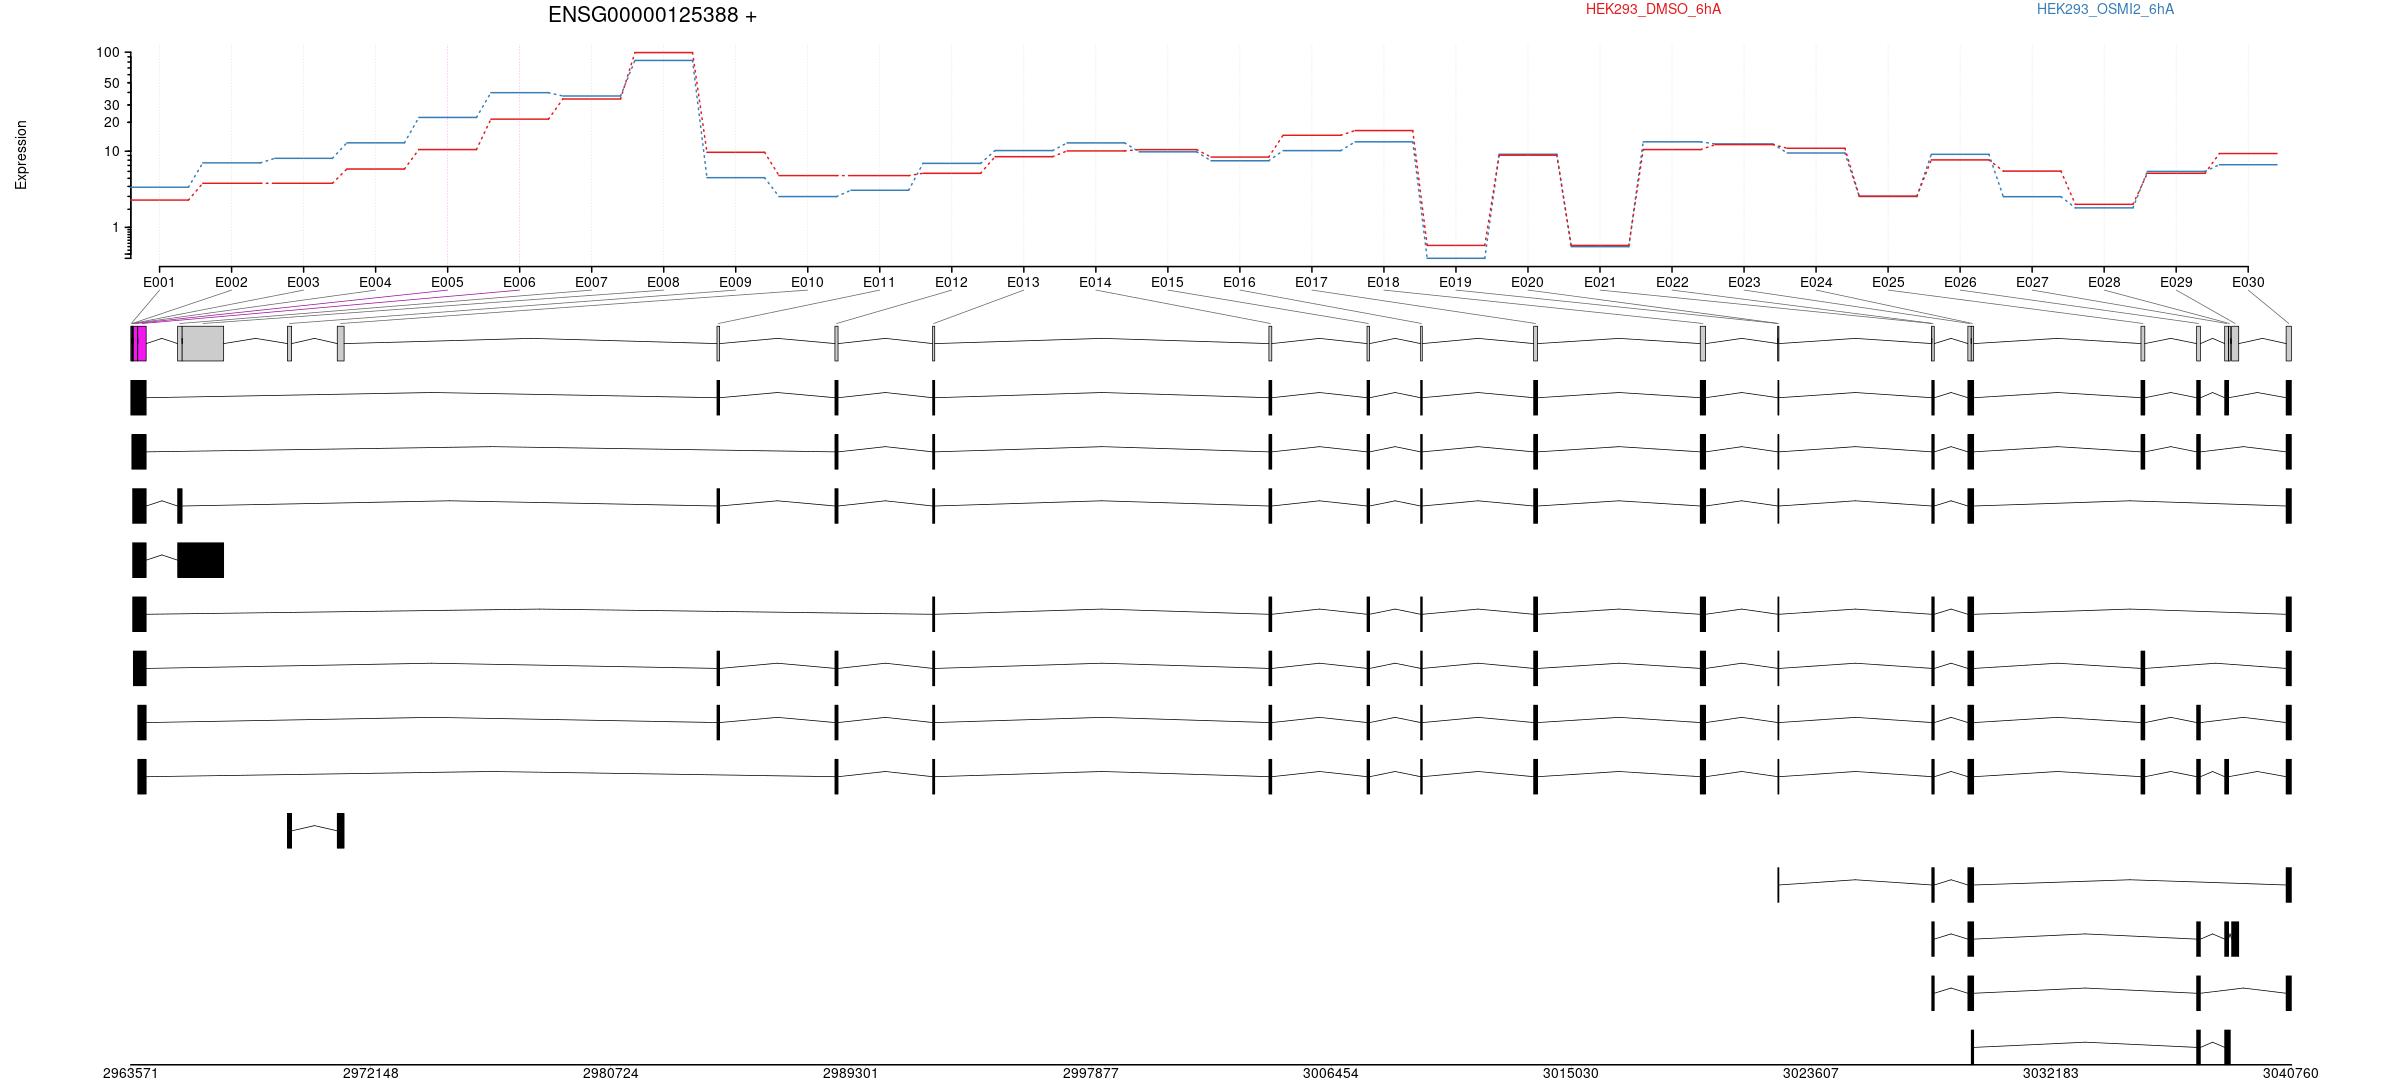
Task: Click the E024 exon label
Action: pos(1816,282)
